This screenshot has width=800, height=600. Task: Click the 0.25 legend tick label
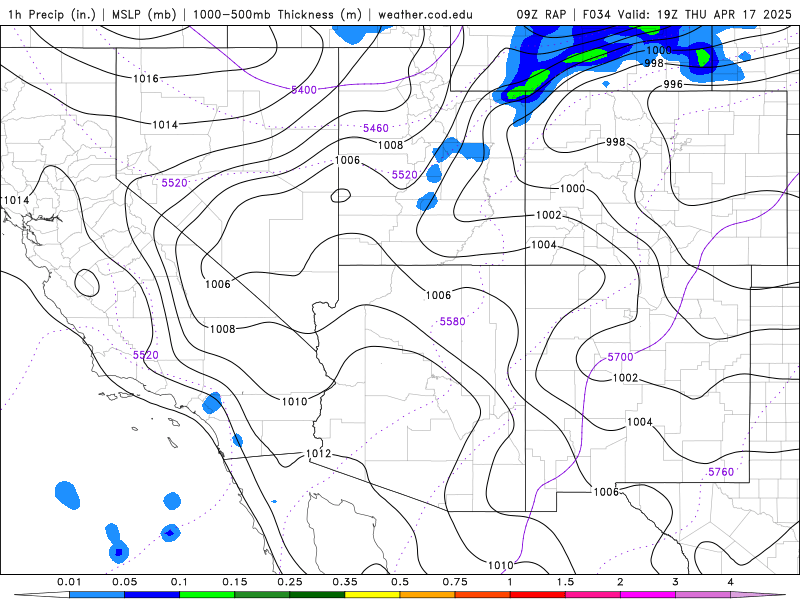pos(290,582)
